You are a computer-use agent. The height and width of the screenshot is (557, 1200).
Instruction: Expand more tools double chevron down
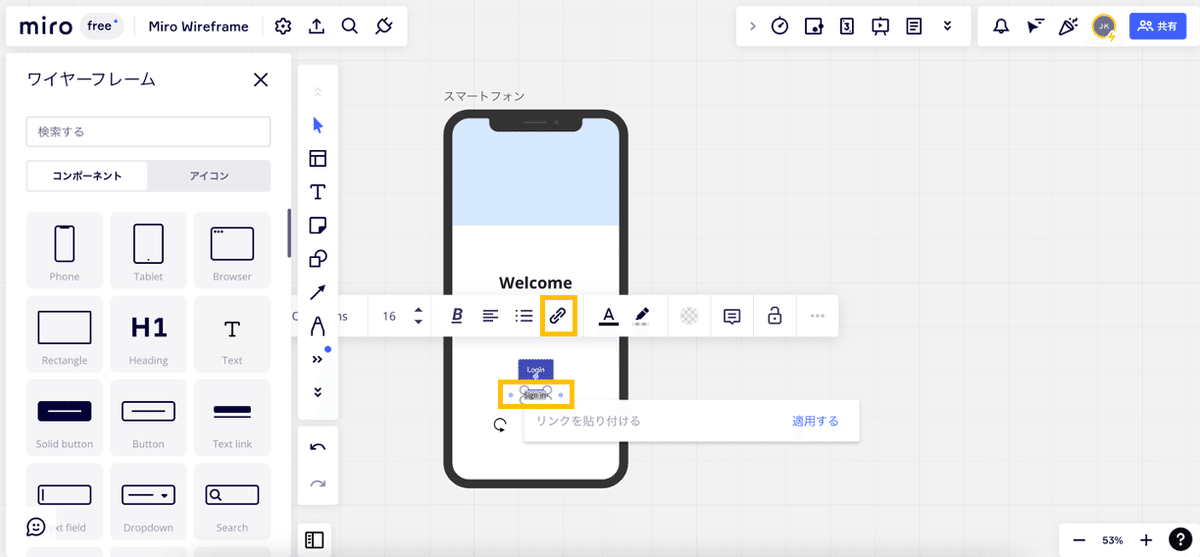tap(318, 392)
